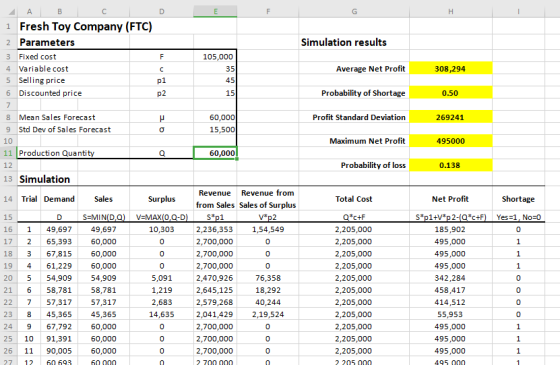Click the Simulation results heading

344,42
